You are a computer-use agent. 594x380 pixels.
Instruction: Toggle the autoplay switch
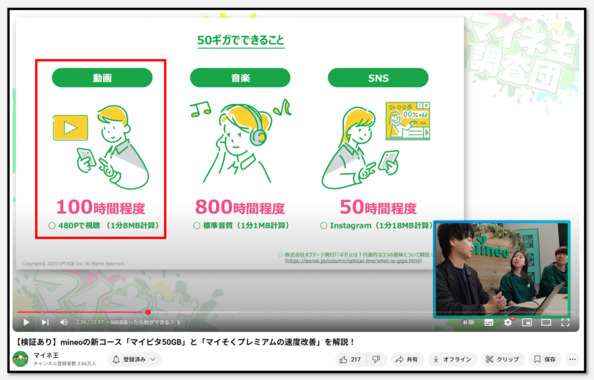[468, 322]
